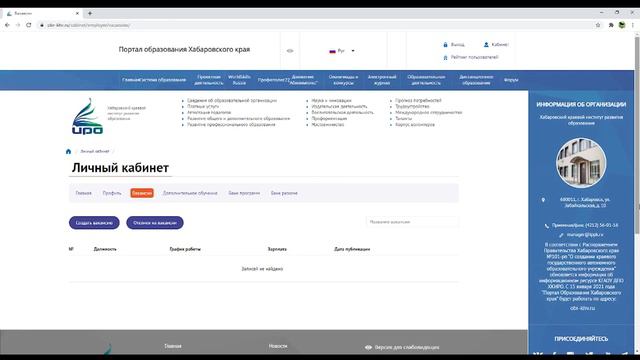The height and width of the screenshot is (360, 640).
Task: Open Дистанционное образование menu item
Action: point(476,80)
